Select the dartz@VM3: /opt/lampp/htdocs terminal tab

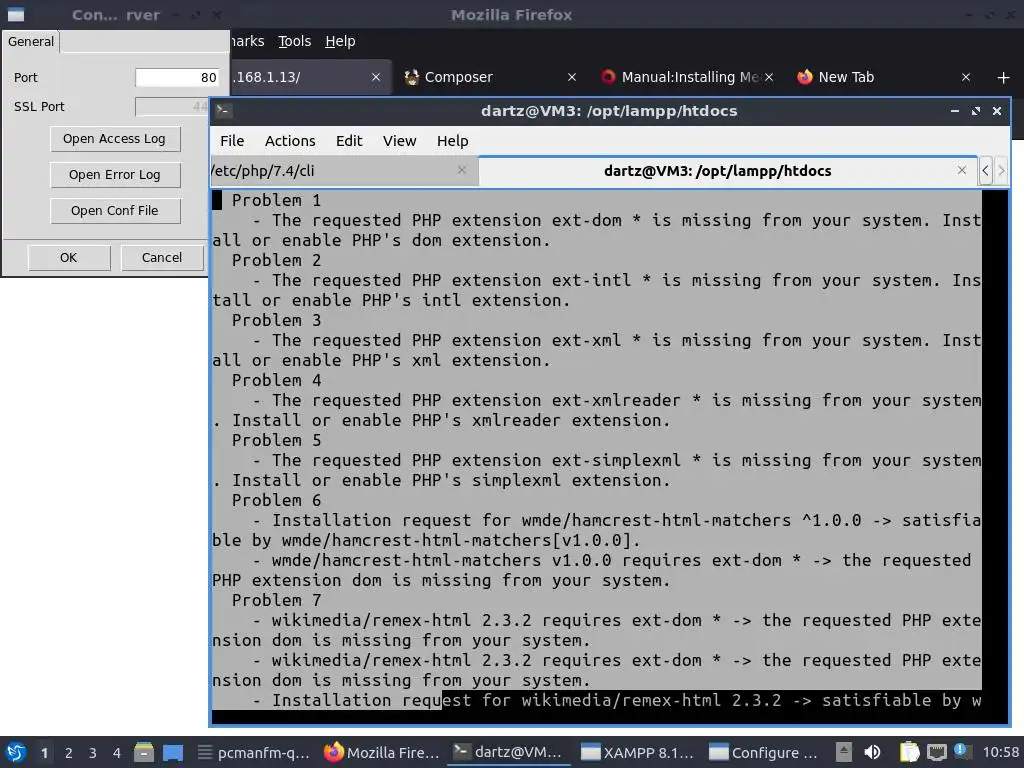coord(728,171)
